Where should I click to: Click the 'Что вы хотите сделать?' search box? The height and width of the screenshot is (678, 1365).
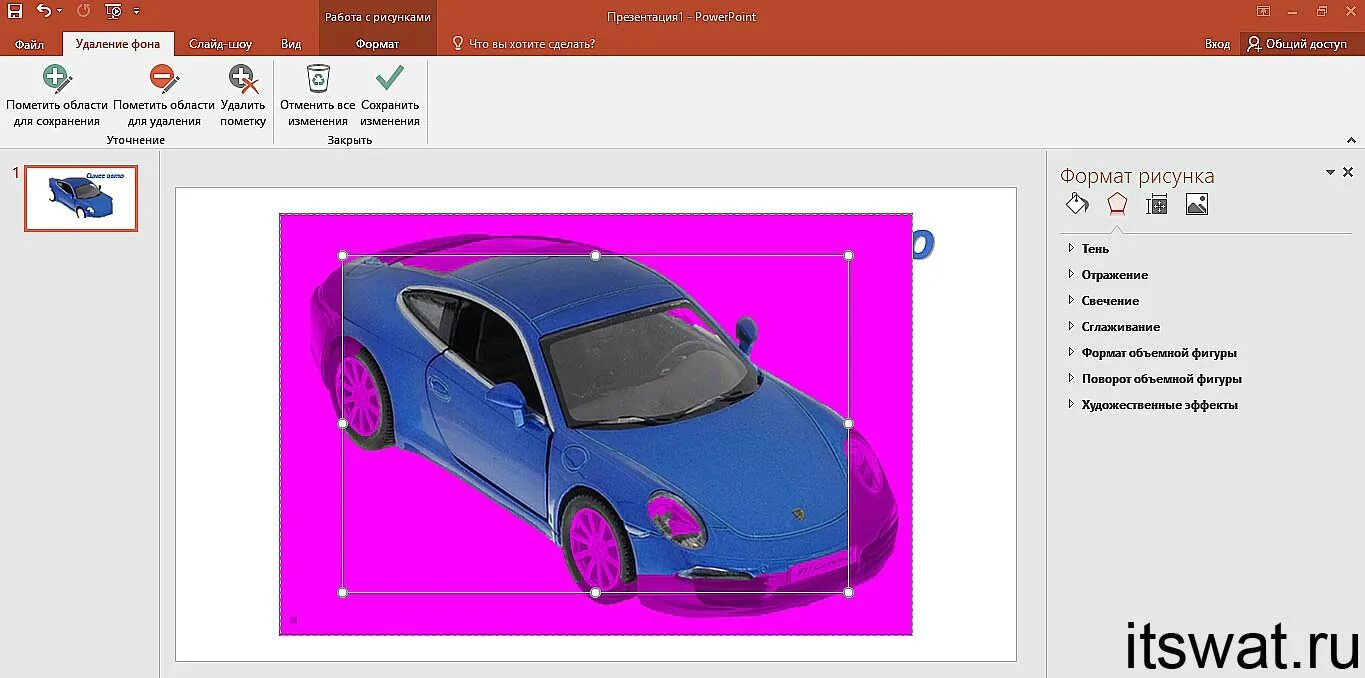pos(524,44)
